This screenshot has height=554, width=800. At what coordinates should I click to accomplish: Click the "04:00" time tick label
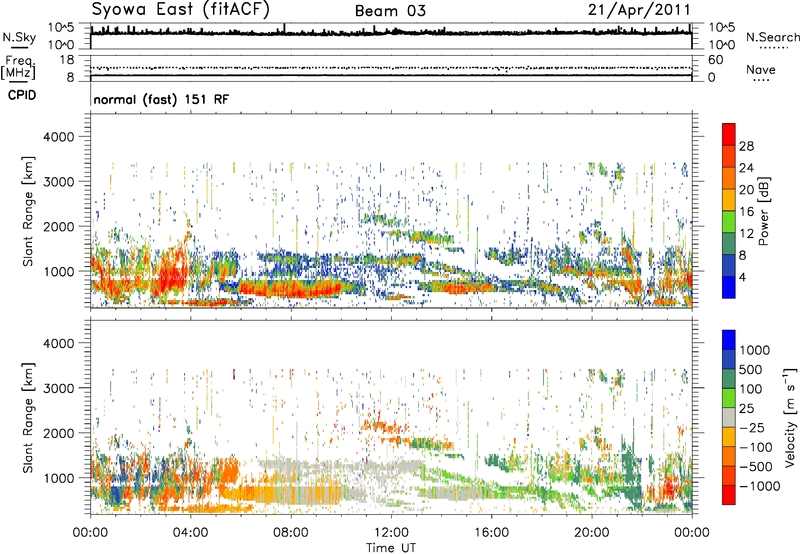190,533
